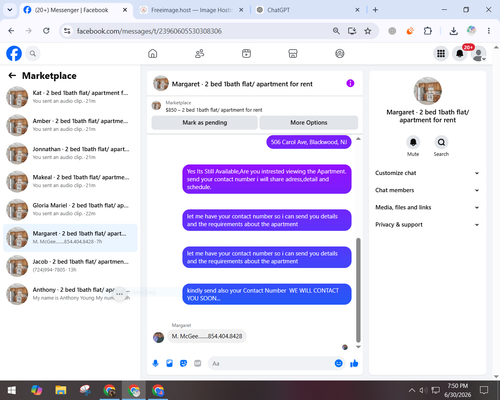This screenshot has width=500, height=400.
Task: Click the 'M. McGee......854.404.8428' message bubble
Action: (207, 336)
